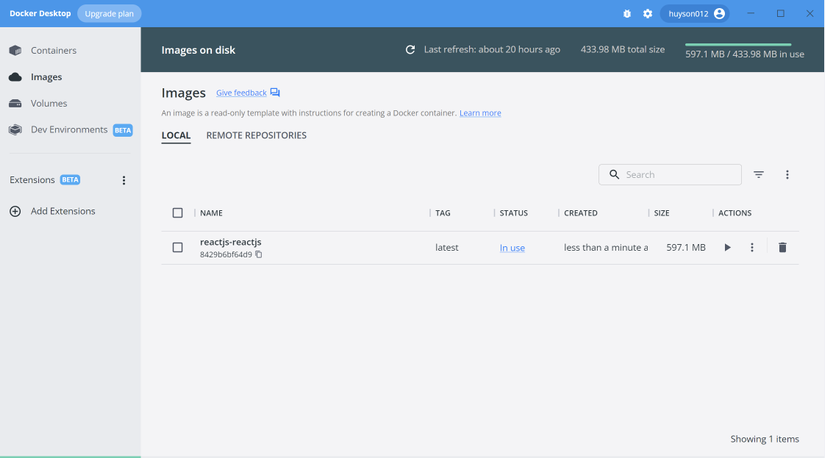Tick the reactjs-reactjs row checkbox
Screen dimensions: 825x458
(x=178, y=247)
